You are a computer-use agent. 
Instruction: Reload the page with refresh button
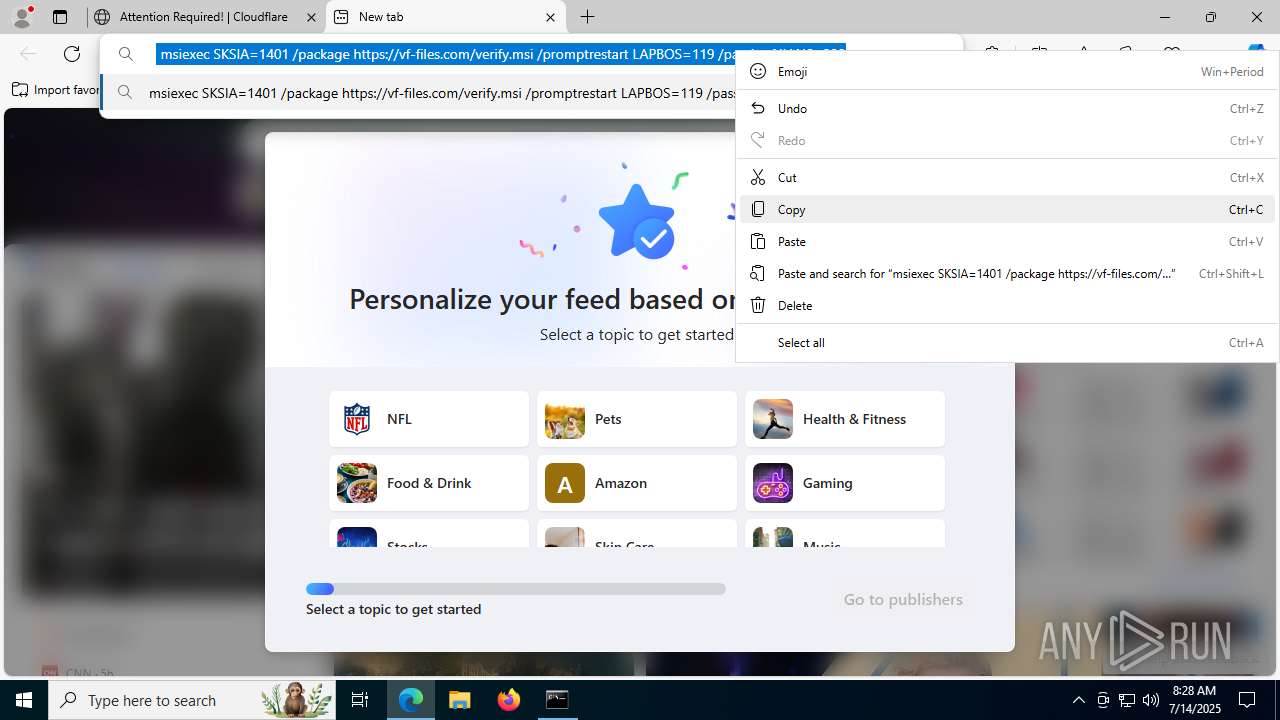pyautogui.click(x=72, y=54)
